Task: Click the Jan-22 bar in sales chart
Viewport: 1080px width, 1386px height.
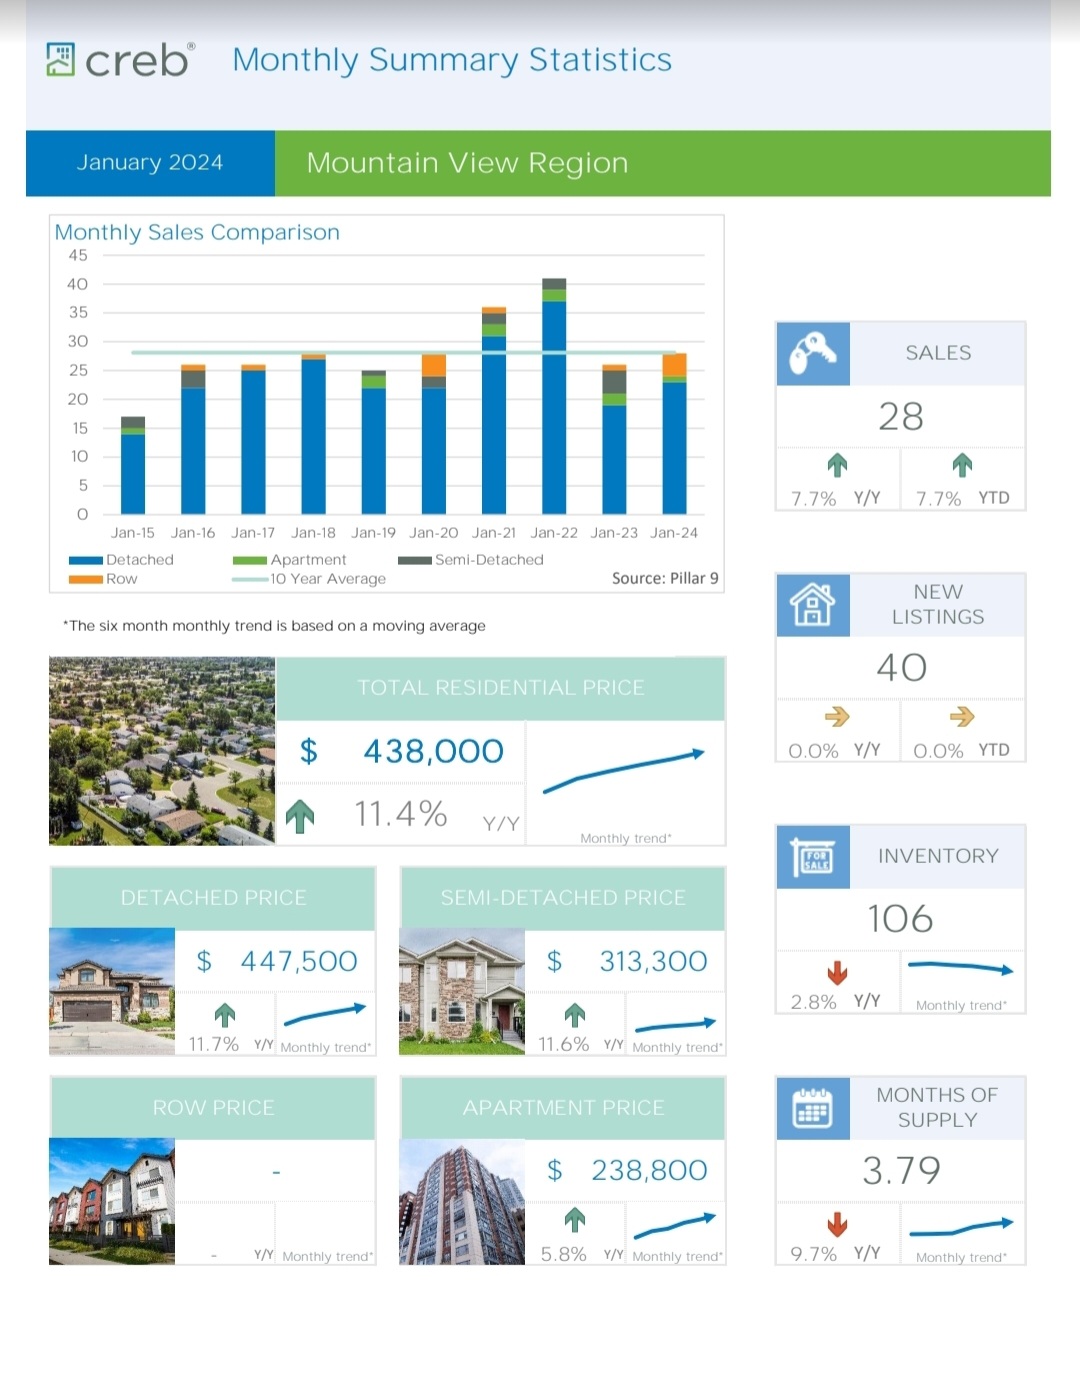Action: tap(554, 396)
